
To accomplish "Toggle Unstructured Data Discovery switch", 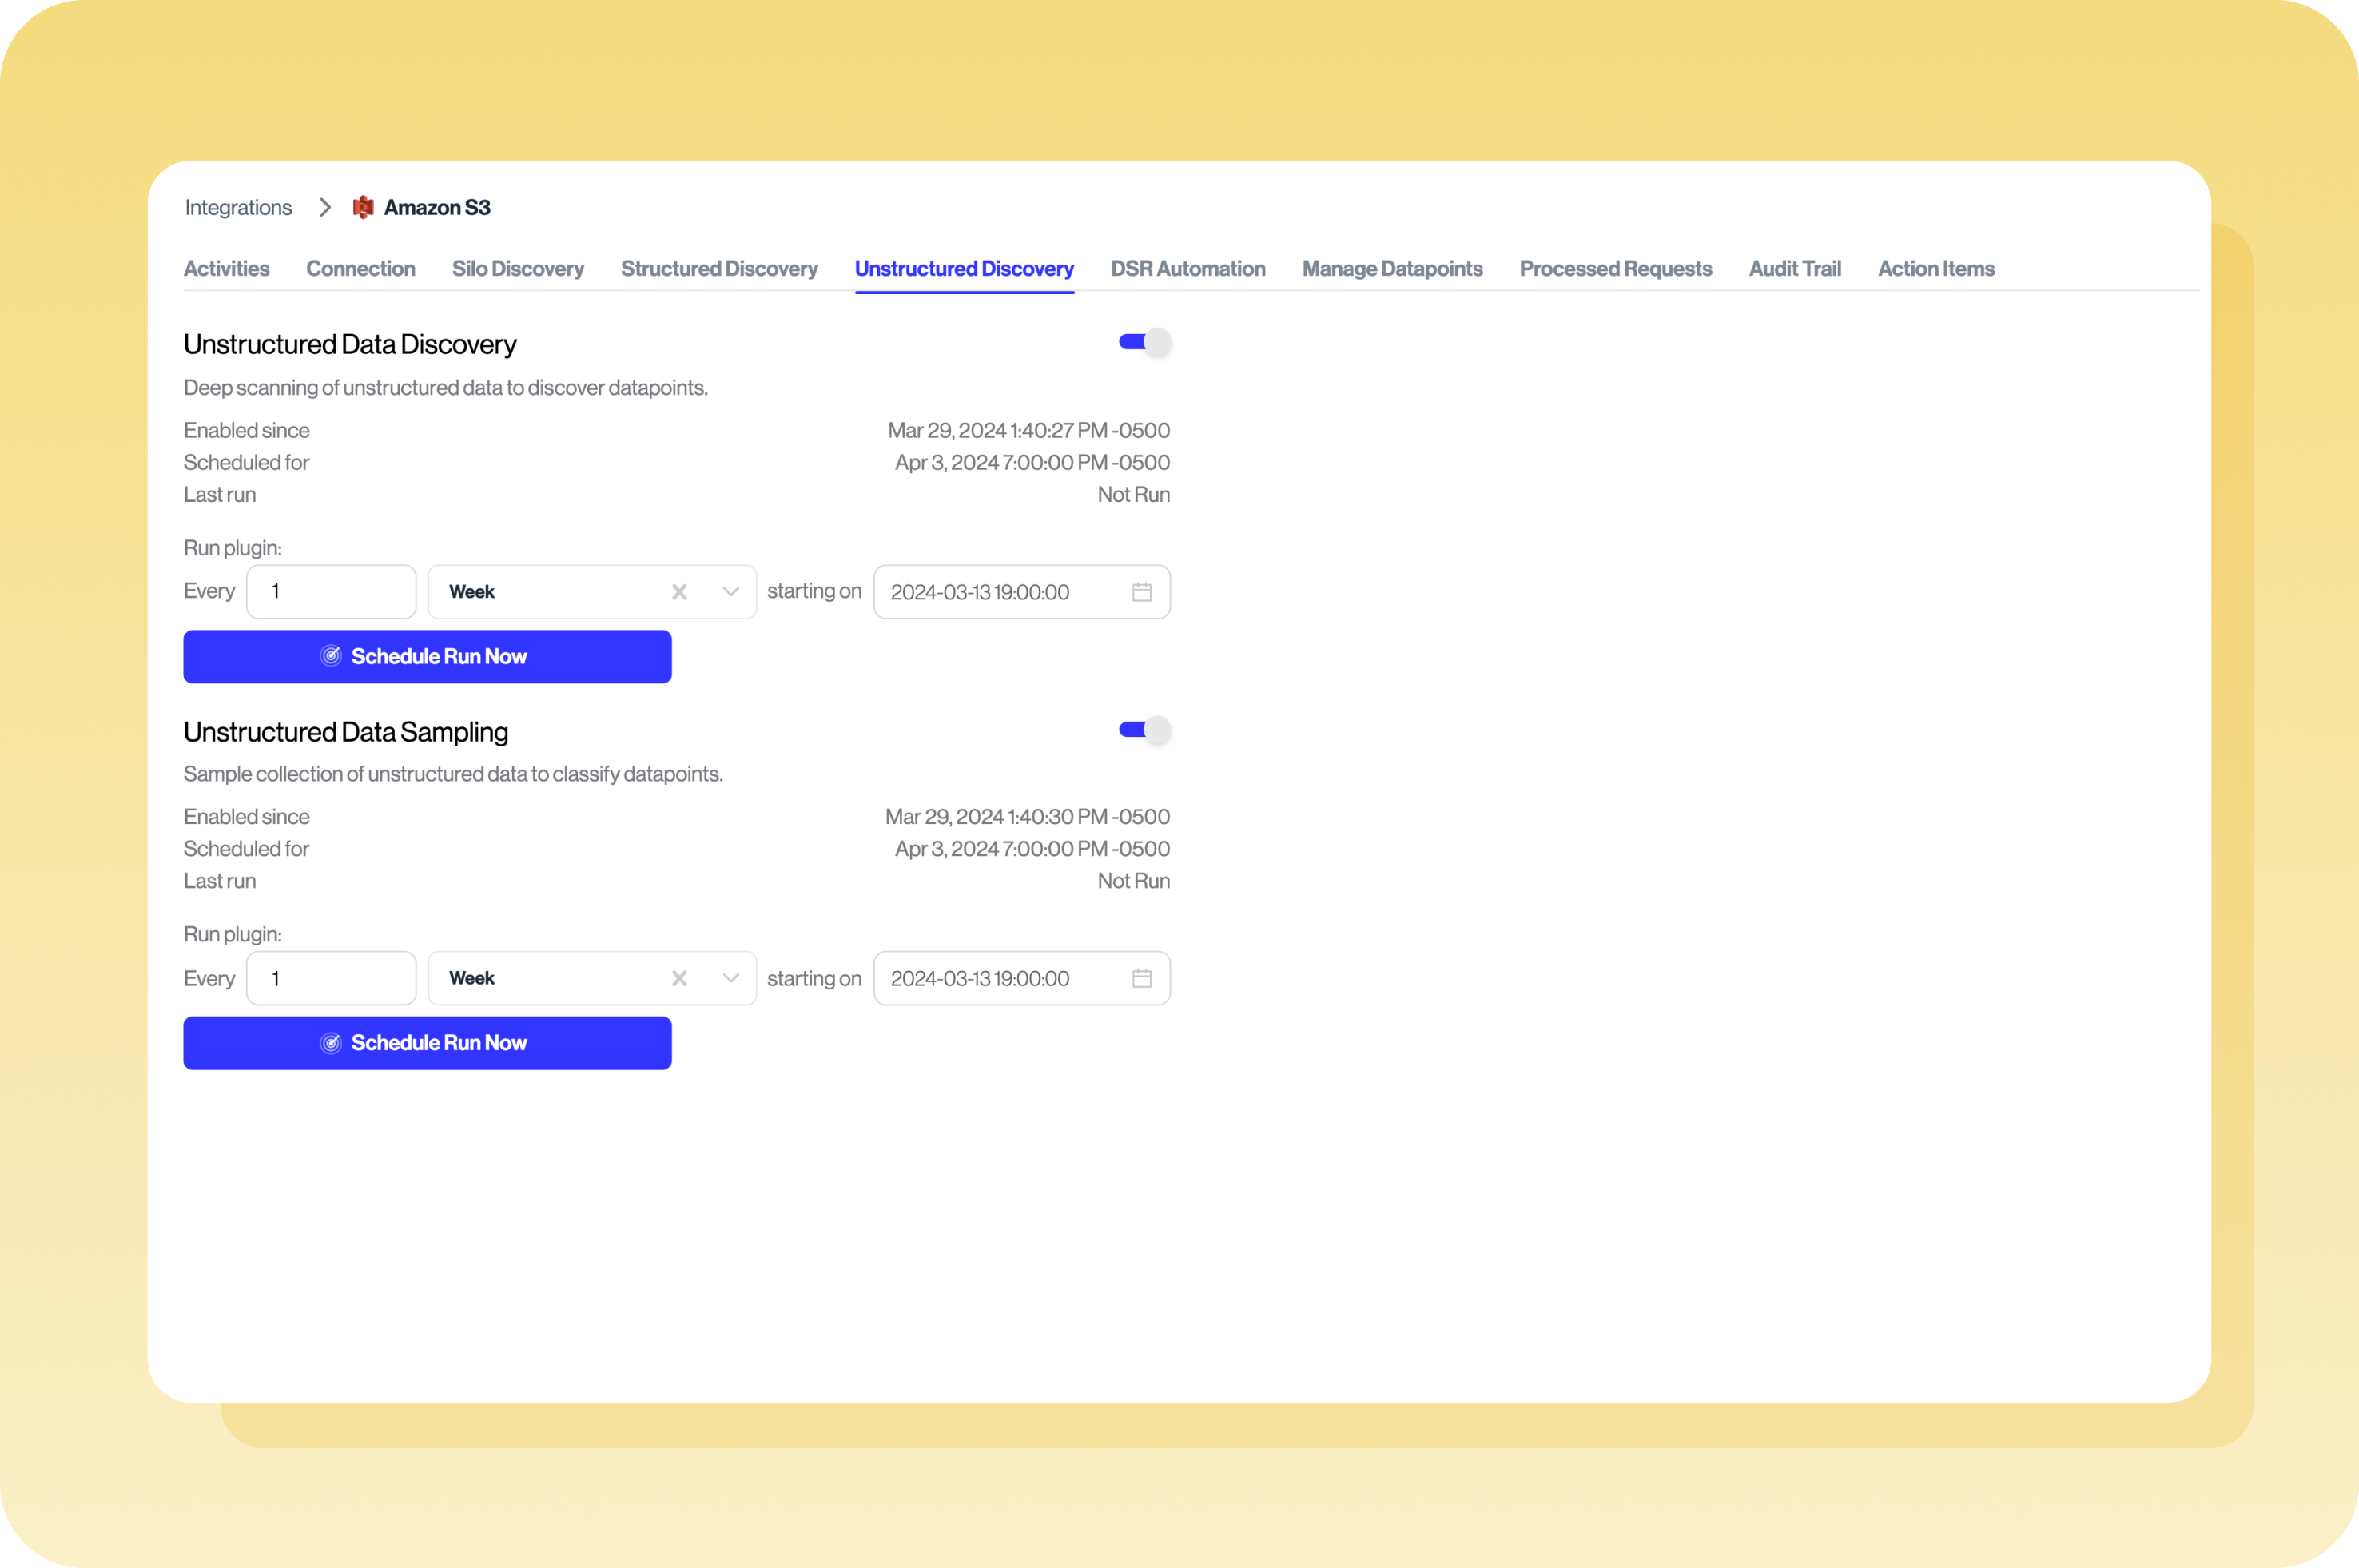I will tap(1144, 342).
